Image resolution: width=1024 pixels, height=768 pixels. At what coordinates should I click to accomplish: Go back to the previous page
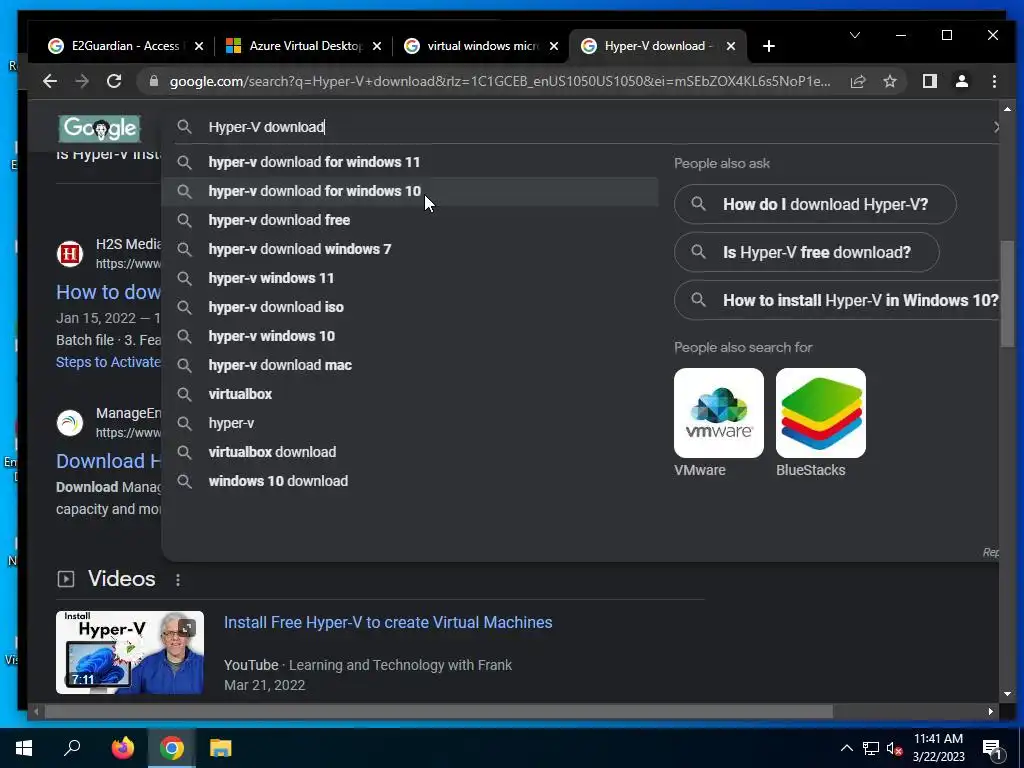50,82
